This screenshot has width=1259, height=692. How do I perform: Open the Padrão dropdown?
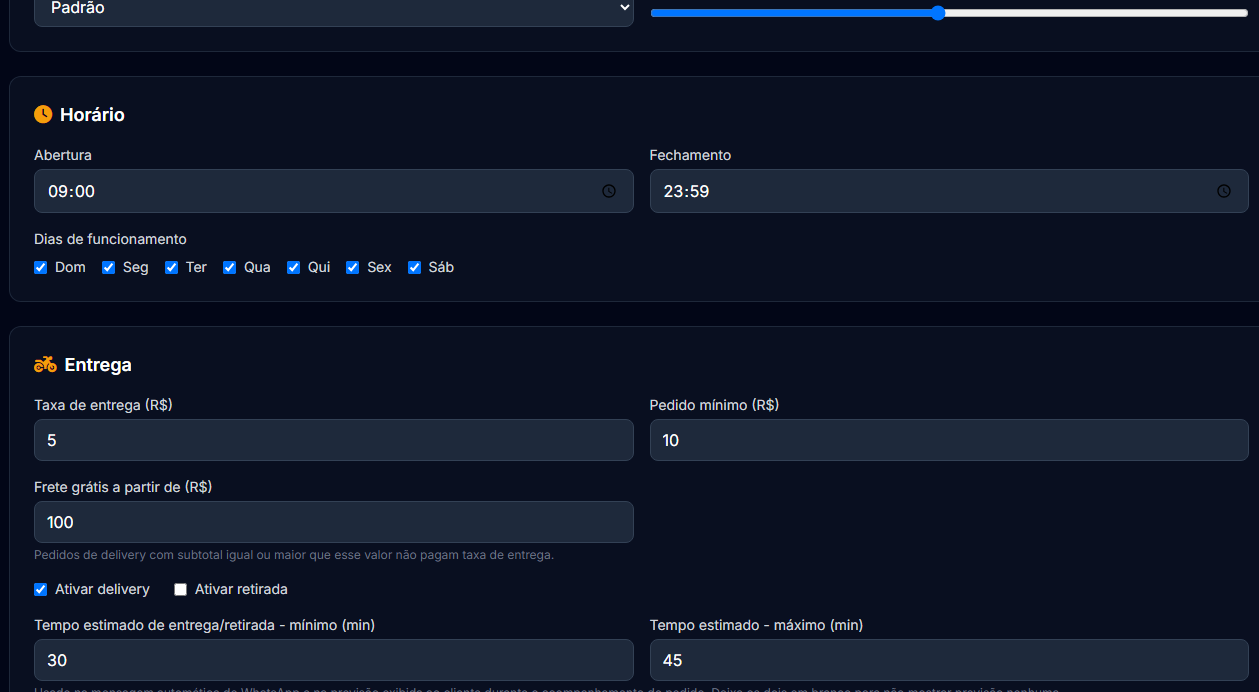click(x=334, y=9)
